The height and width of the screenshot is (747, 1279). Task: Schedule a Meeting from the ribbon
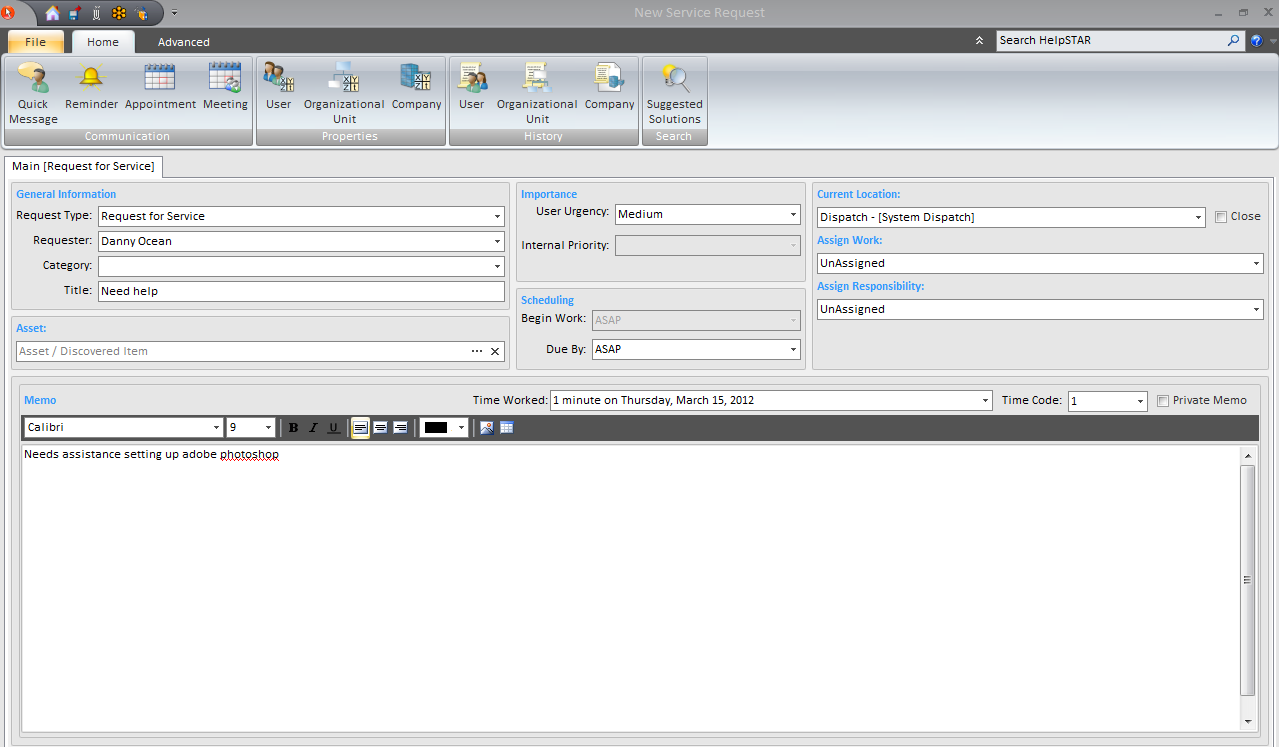(225, 87)
